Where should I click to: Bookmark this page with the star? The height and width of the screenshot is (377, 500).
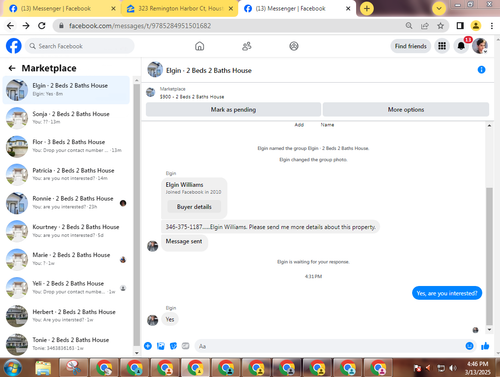pyautogui.click(x=440, y=26)
